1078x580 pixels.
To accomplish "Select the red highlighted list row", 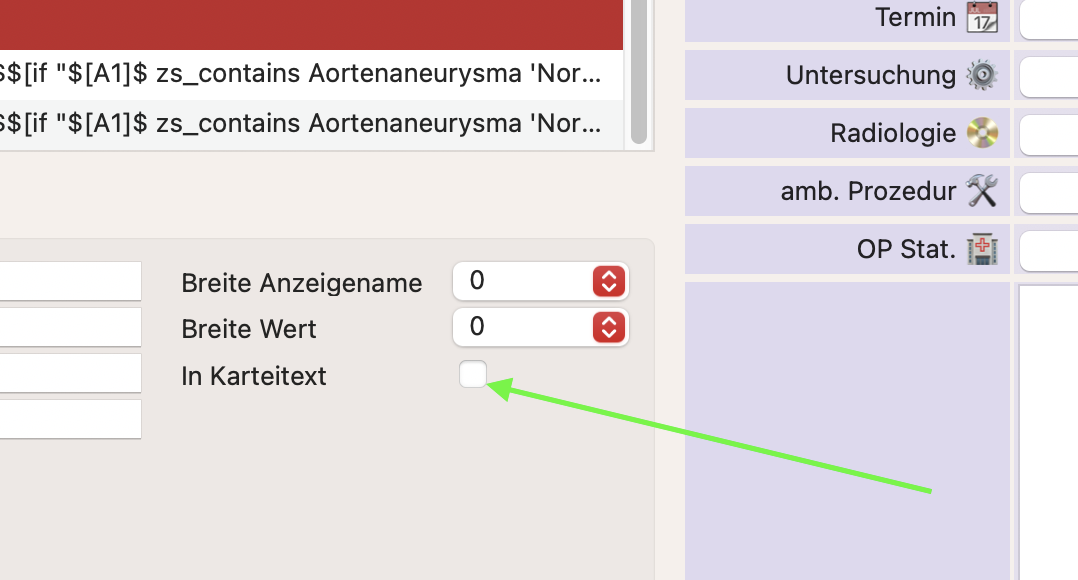I will (311, 25).
